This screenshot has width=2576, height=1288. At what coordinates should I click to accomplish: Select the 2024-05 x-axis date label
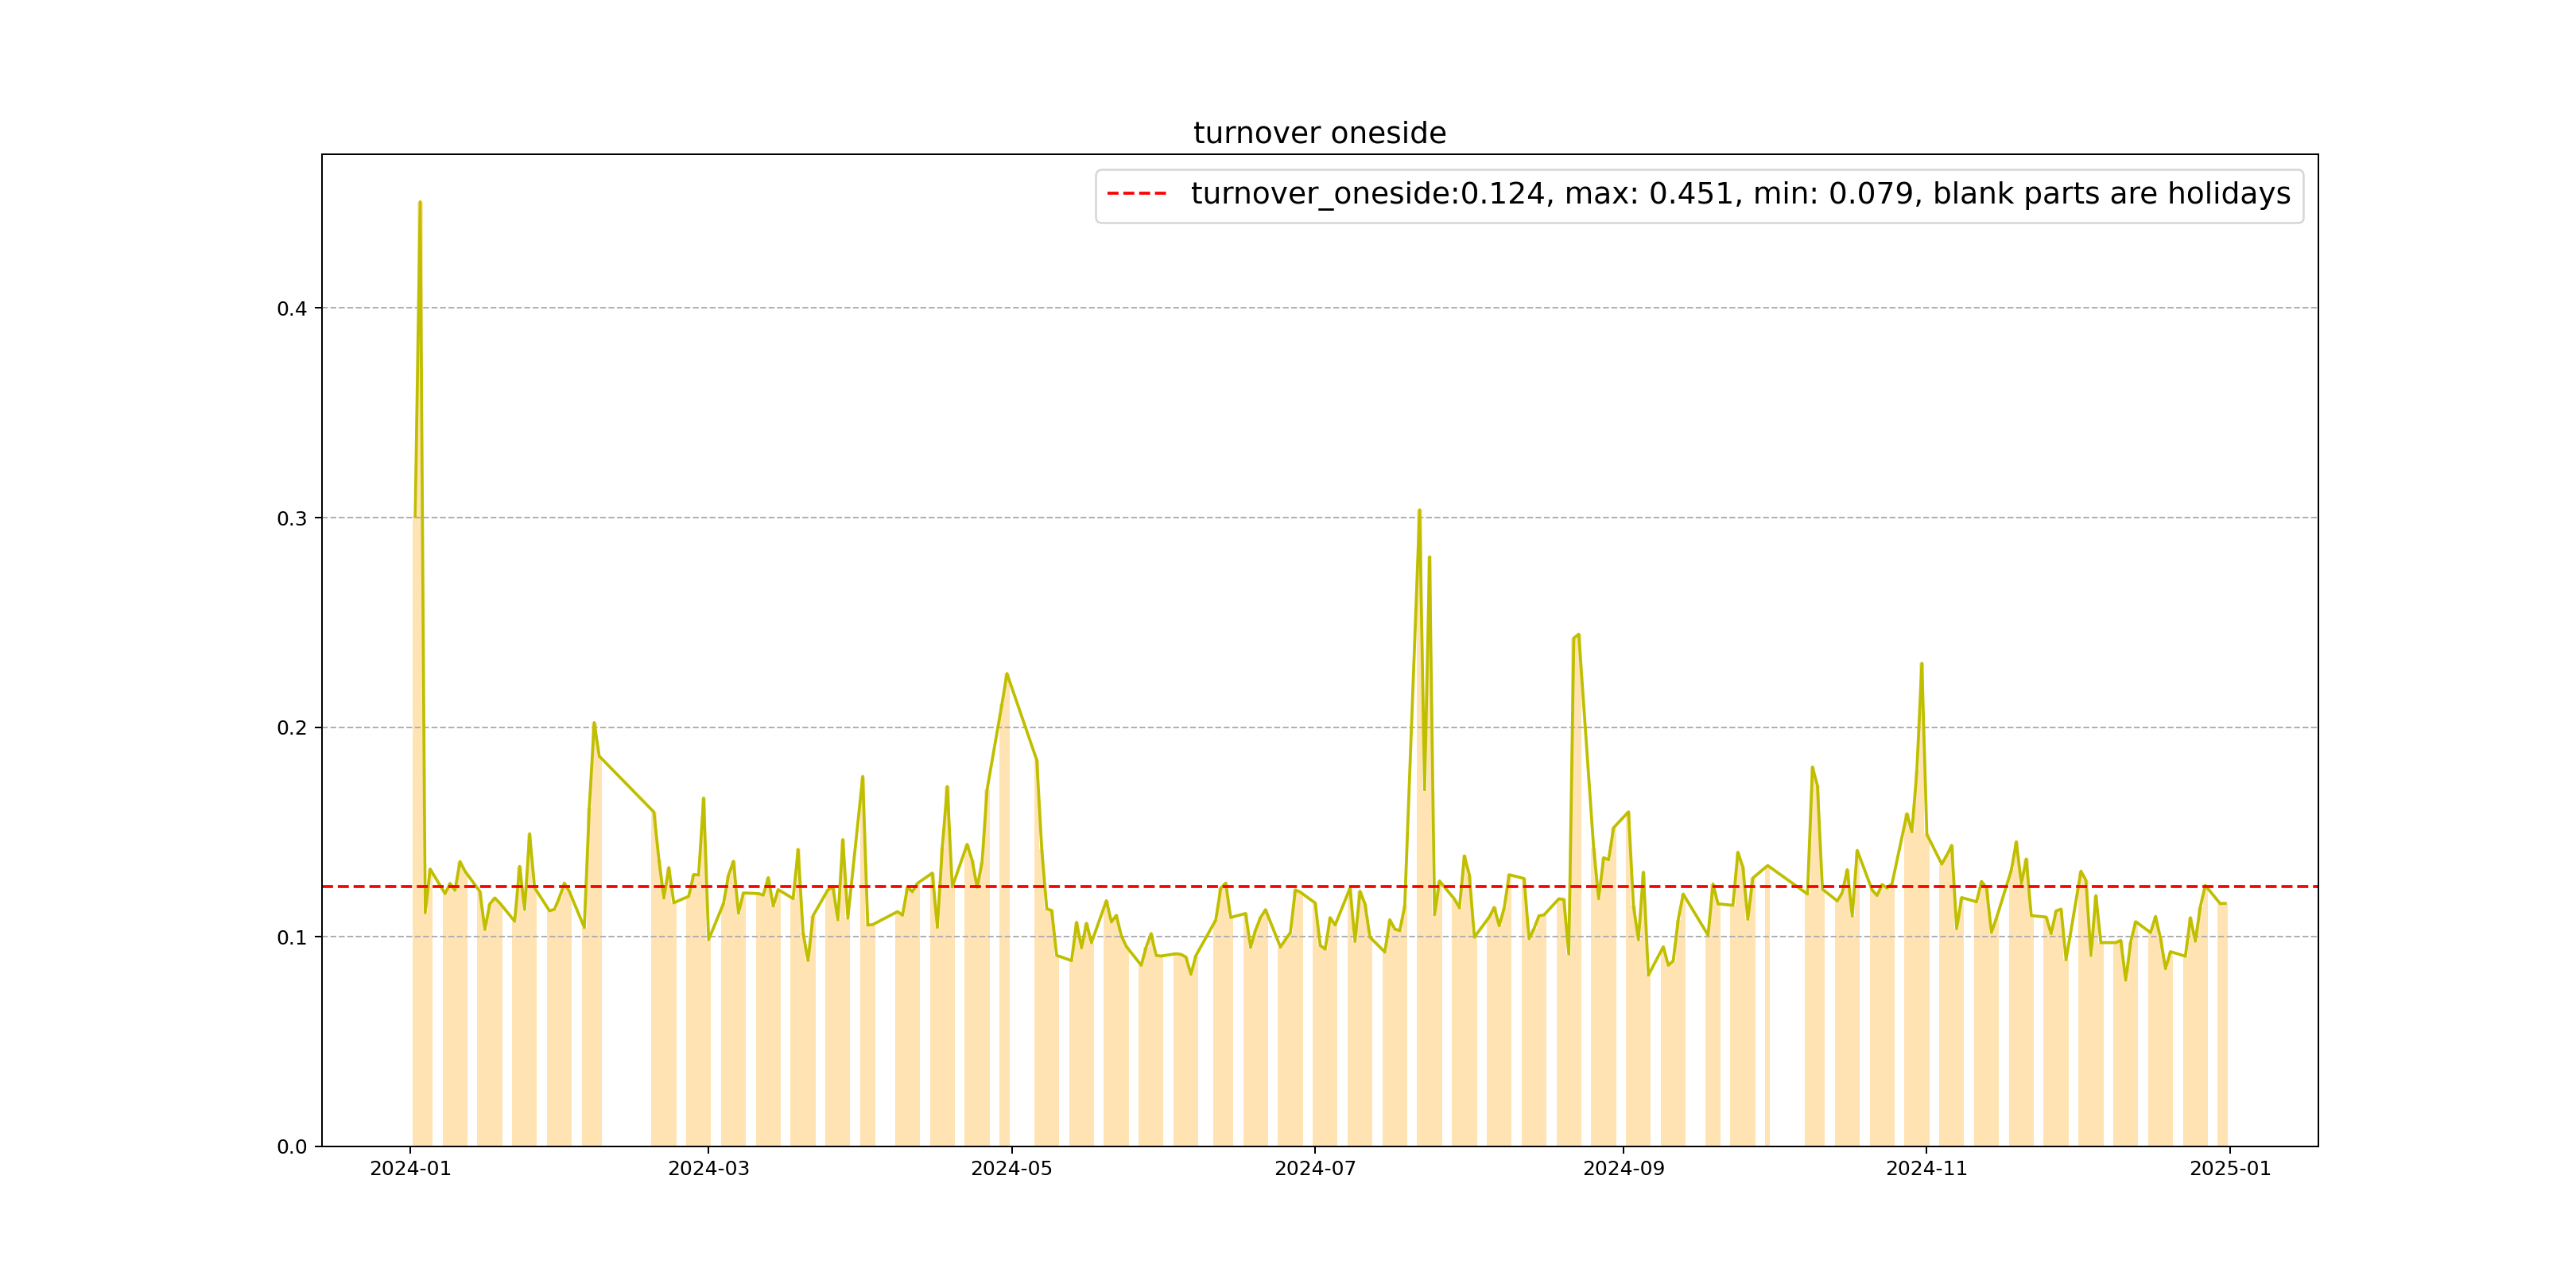[x=1011, y=1169]
